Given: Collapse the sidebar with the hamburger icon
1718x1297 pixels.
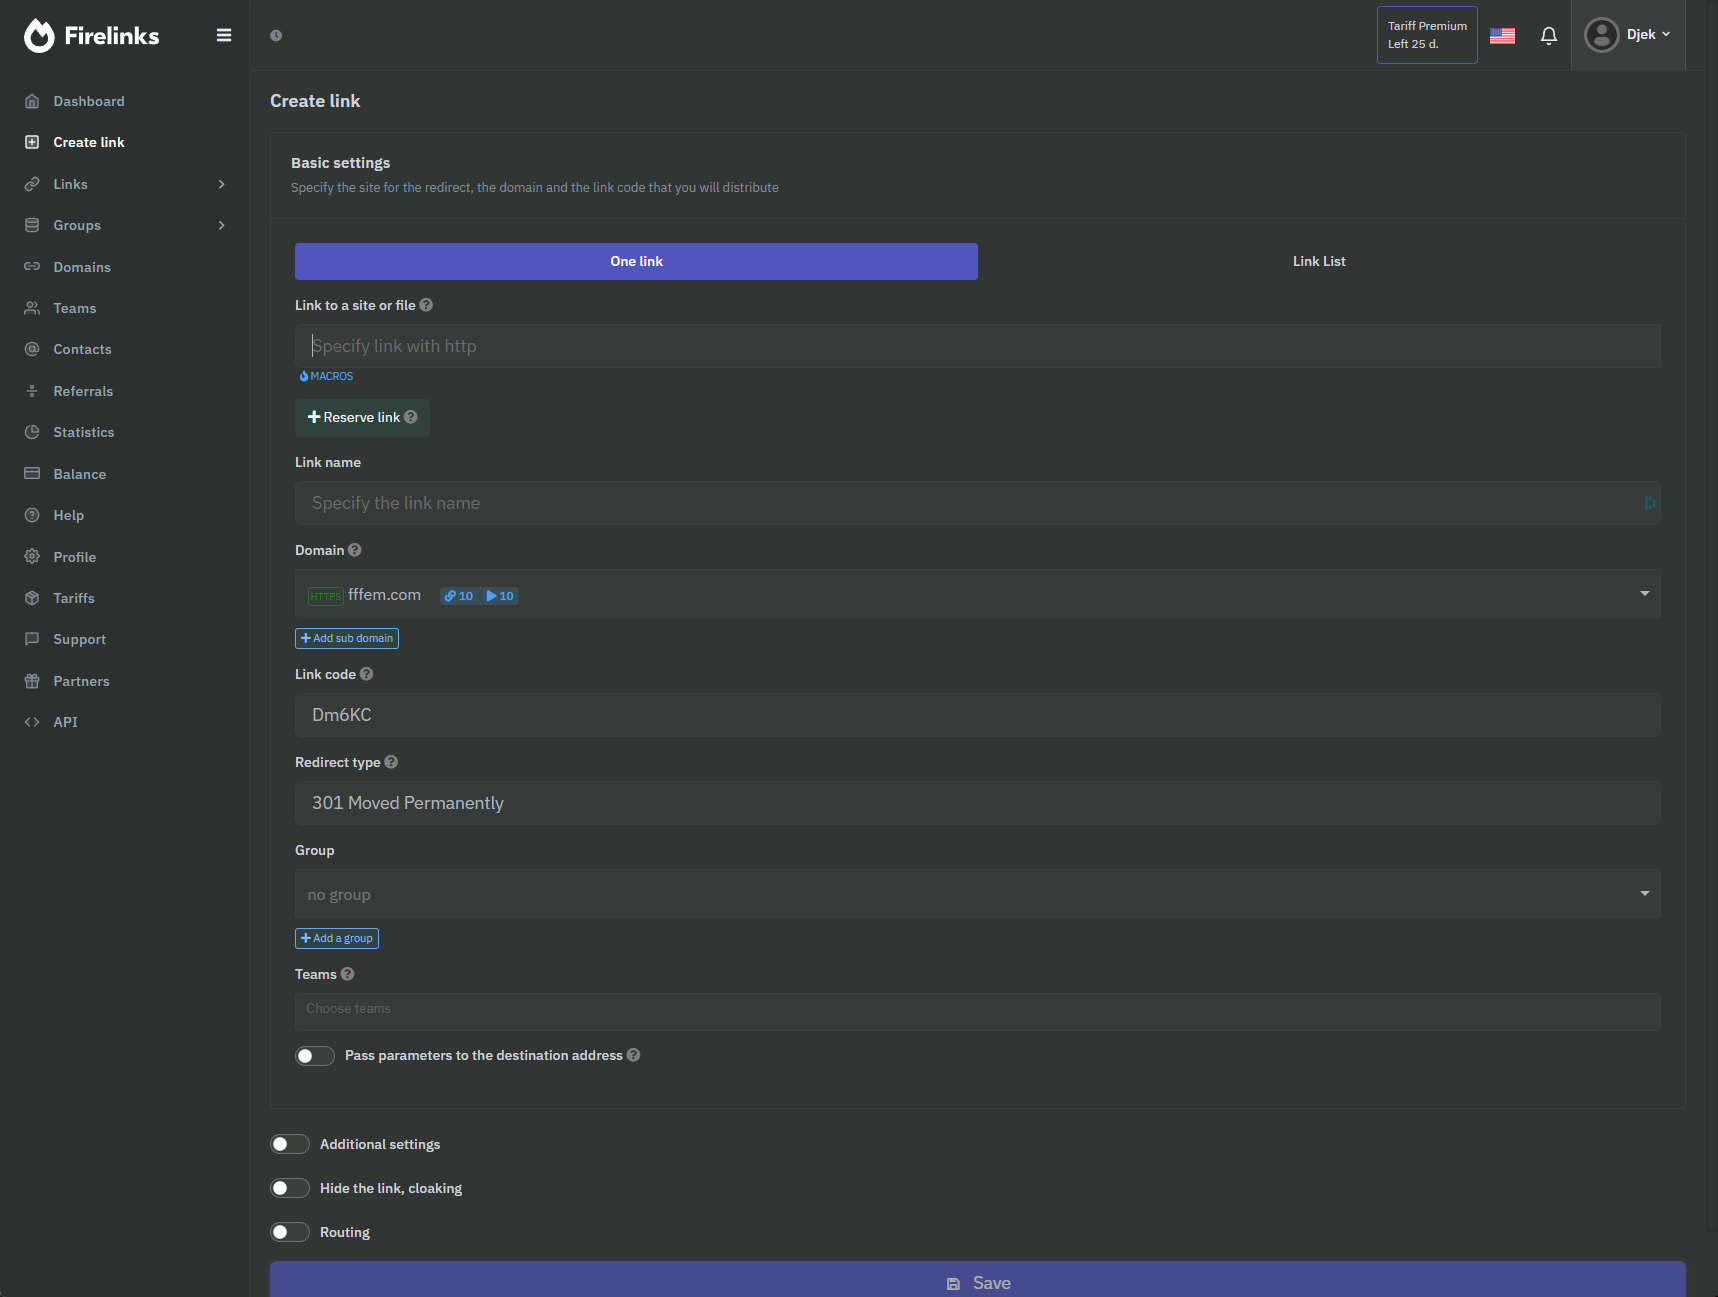Looking at the screenshot, I should 224,34.
